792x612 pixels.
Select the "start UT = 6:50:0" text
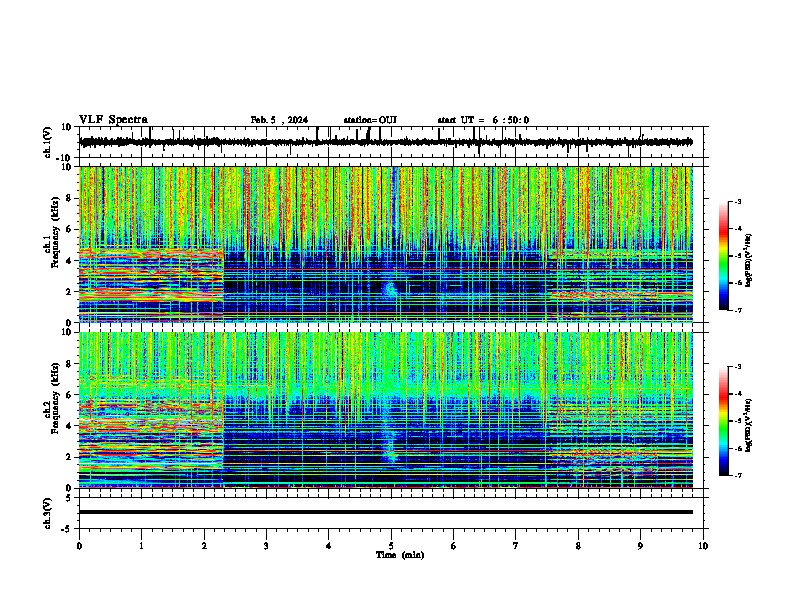tap(483, 120)
